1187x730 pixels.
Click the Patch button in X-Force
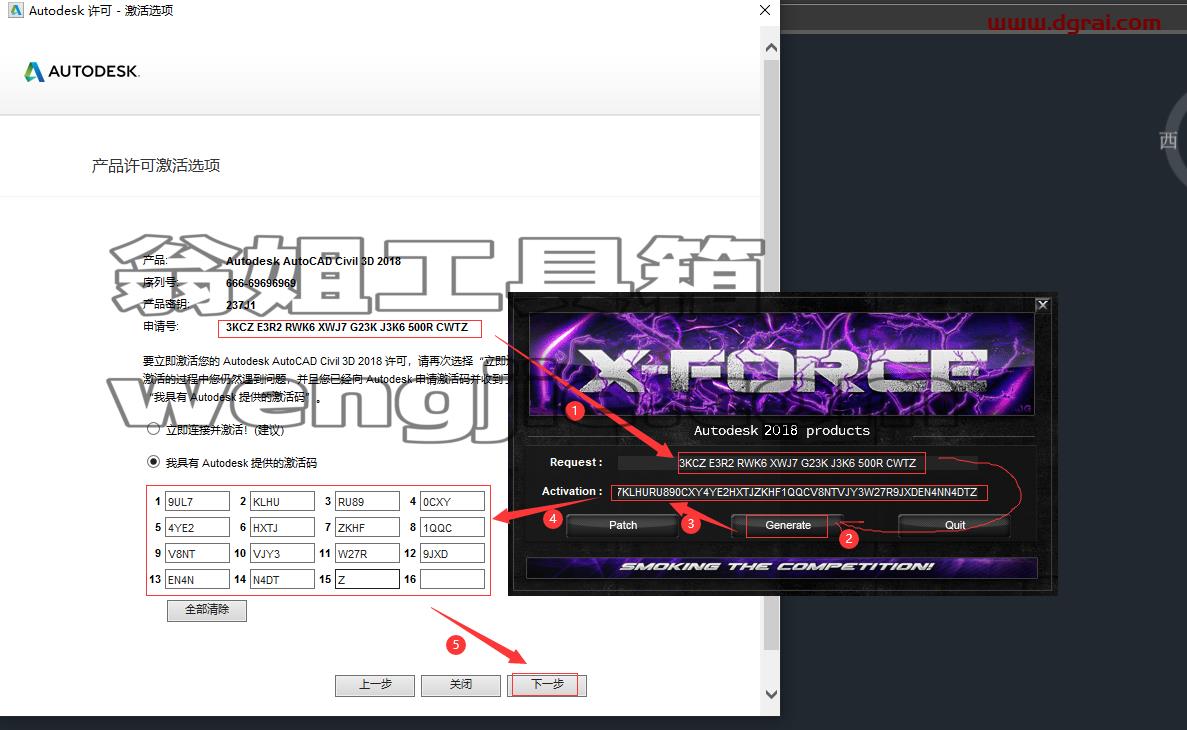pyautogui.click(x=622, y=525)
